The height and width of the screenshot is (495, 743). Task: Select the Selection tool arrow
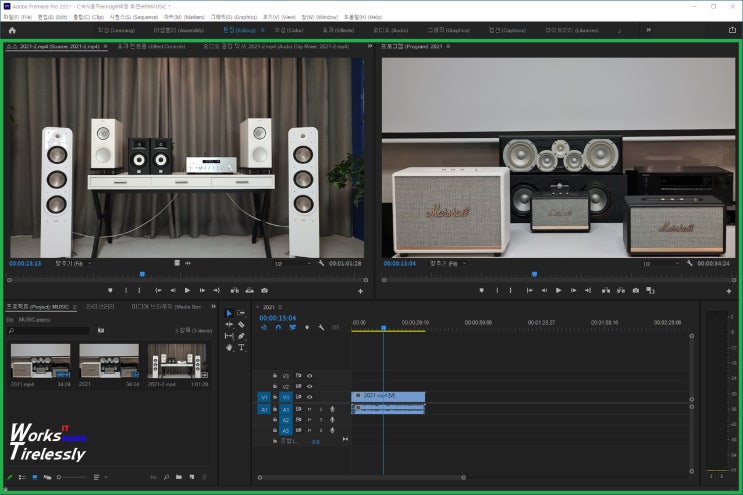[x=229, y=314]
